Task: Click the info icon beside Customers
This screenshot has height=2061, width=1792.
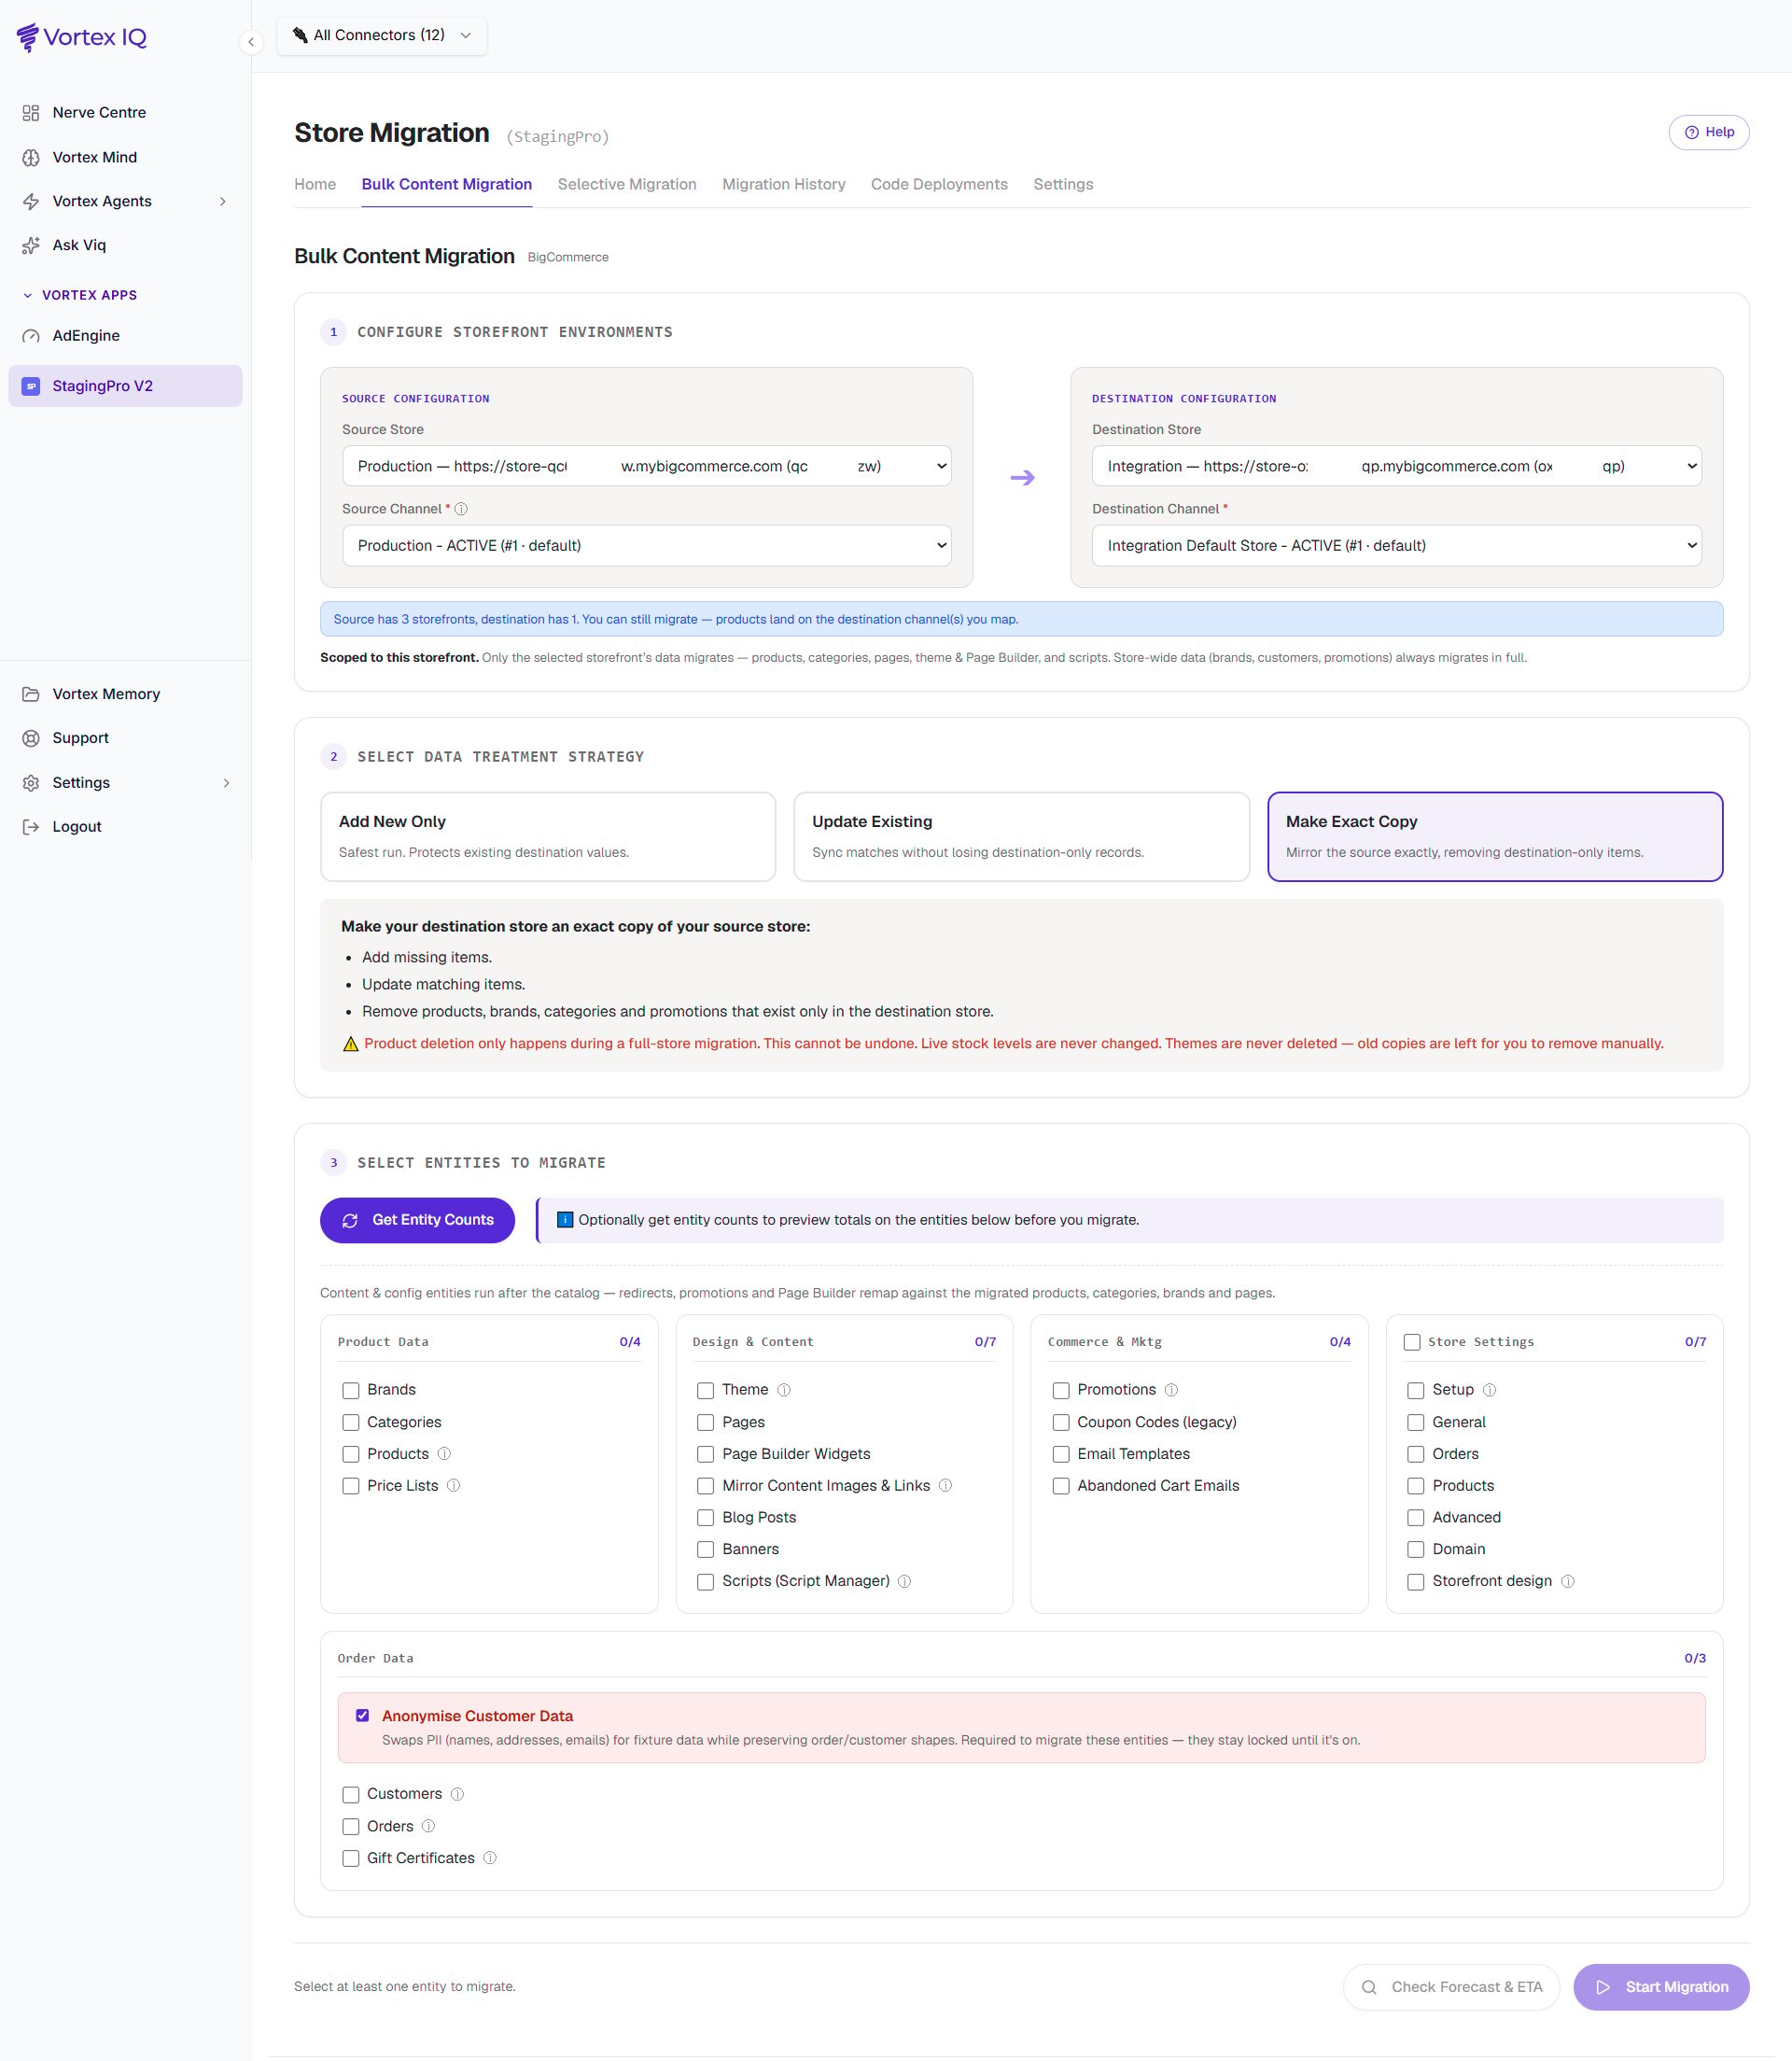Action: click(x=457, y=1795)
